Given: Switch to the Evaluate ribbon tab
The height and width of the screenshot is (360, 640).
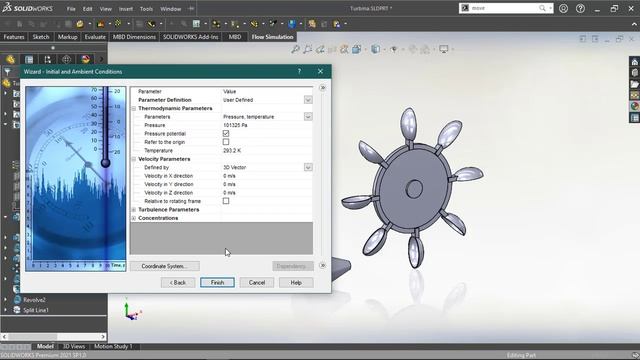Looking at the screenshot, I should tap(95, 37).
